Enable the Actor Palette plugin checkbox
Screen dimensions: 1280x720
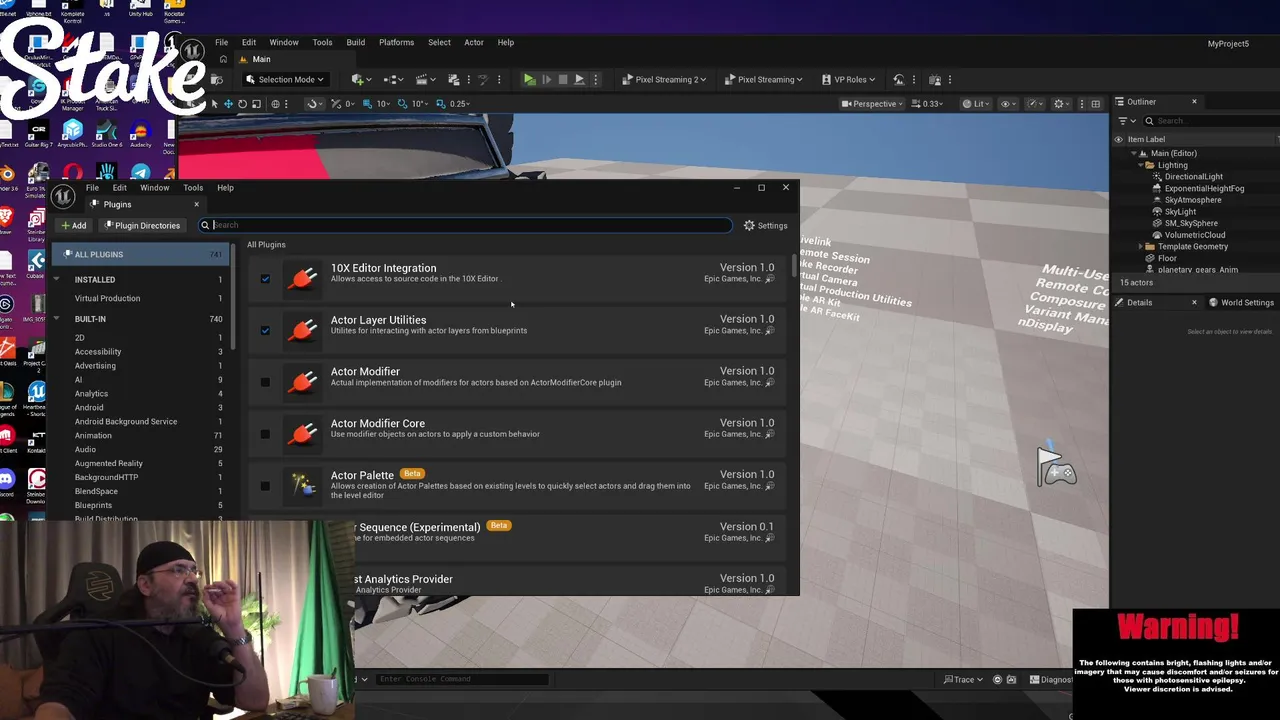[265, 486]
